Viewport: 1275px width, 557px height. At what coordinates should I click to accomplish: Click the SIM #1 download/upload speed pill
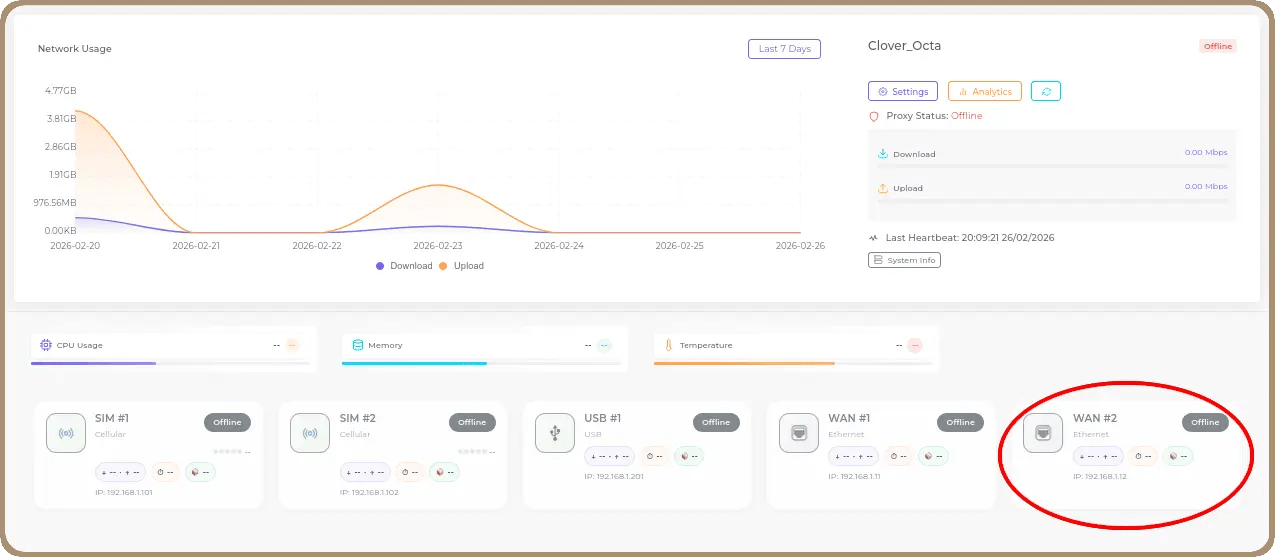[x=120, y=471]
